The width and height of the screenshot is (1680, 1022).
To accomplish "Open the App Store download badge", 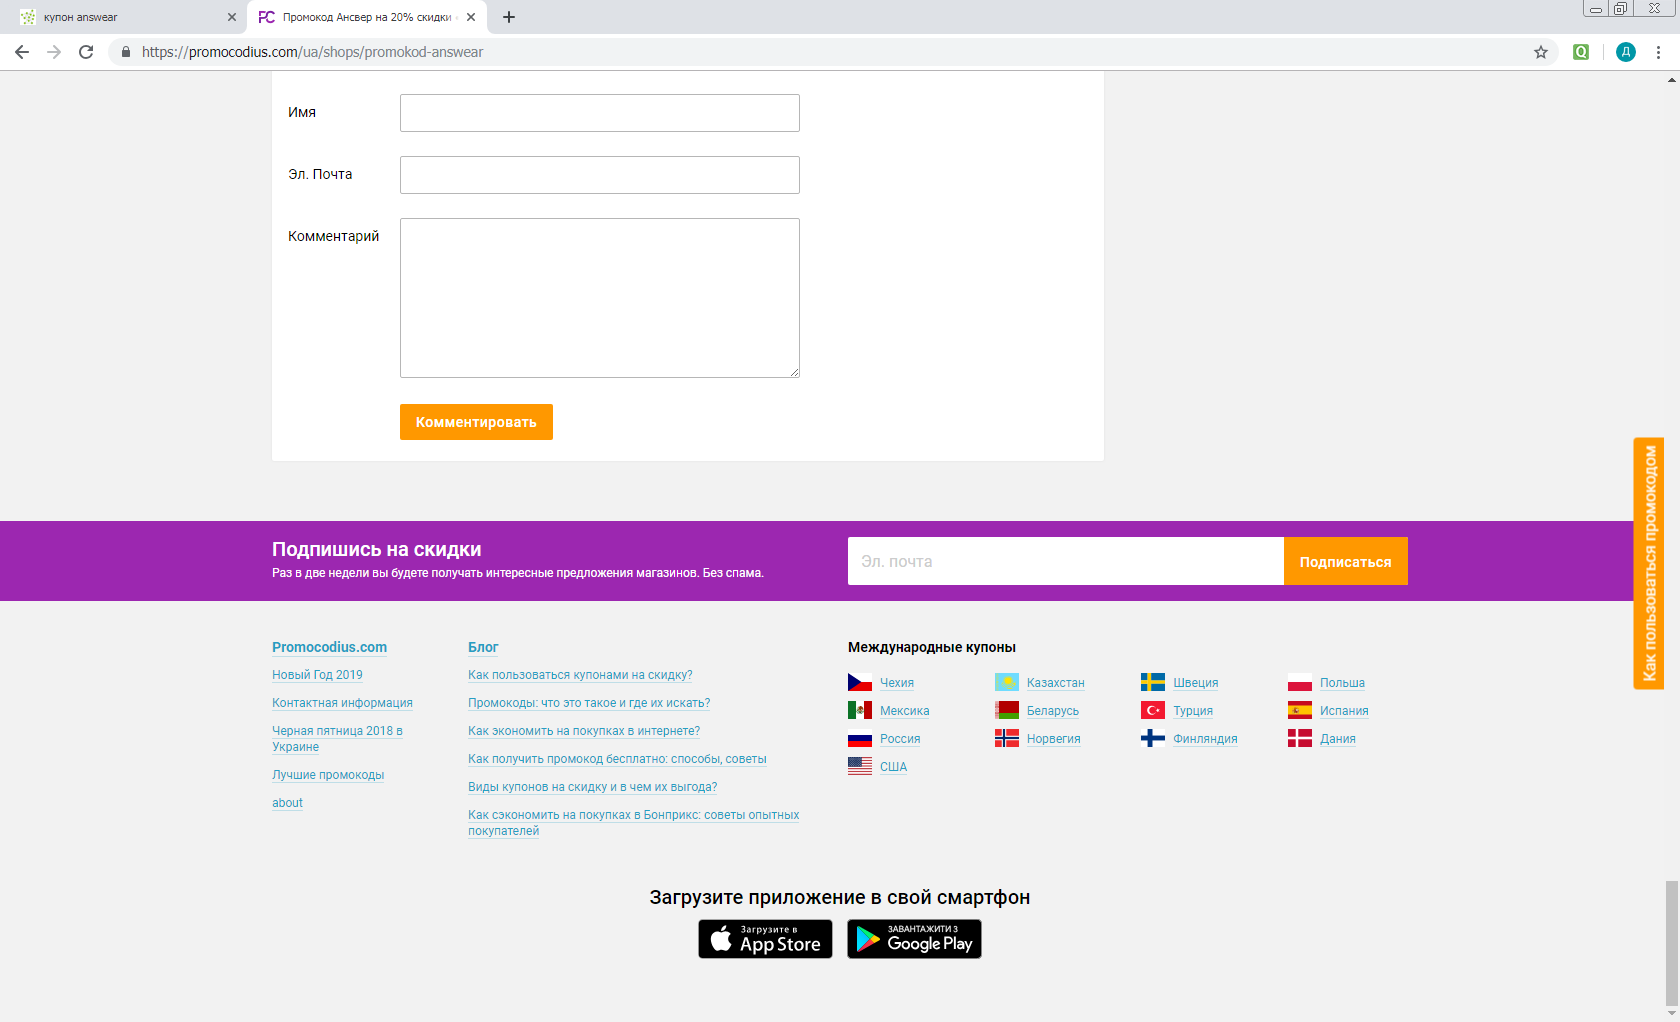I will coord(765,939).
